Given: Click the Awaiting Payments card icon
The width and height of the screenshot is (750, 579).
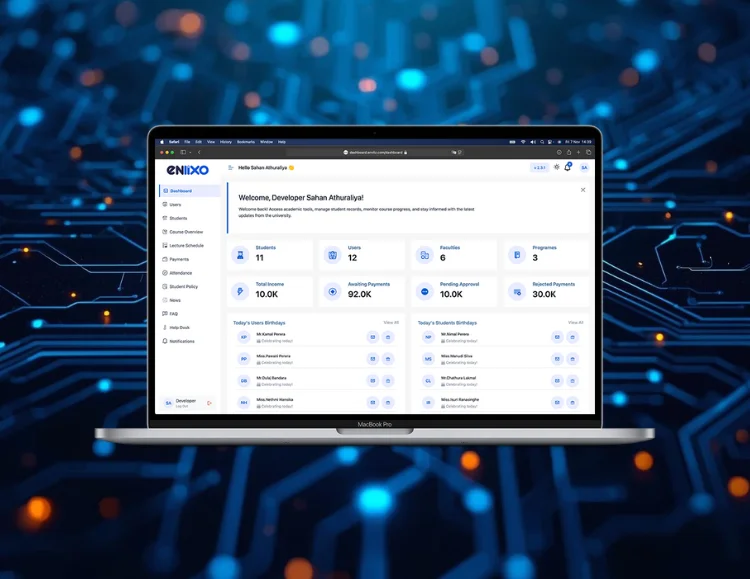Looking at the screenshot, I should pos(332,292).
